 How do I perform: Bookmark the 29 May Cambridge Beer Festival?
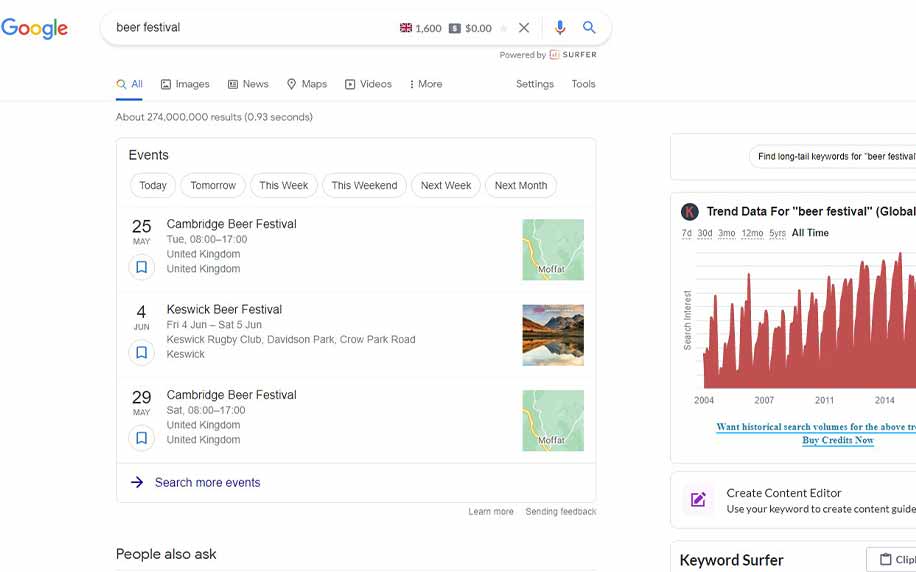141,438
